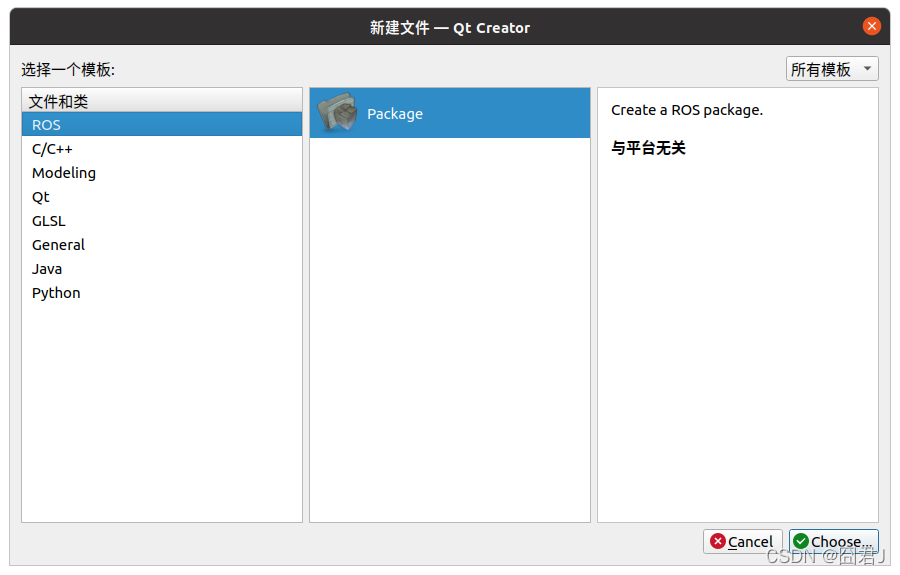Choose the Python category
This screenshot has height=575, width=900.
pyautogui.click(x=56, y=293)
